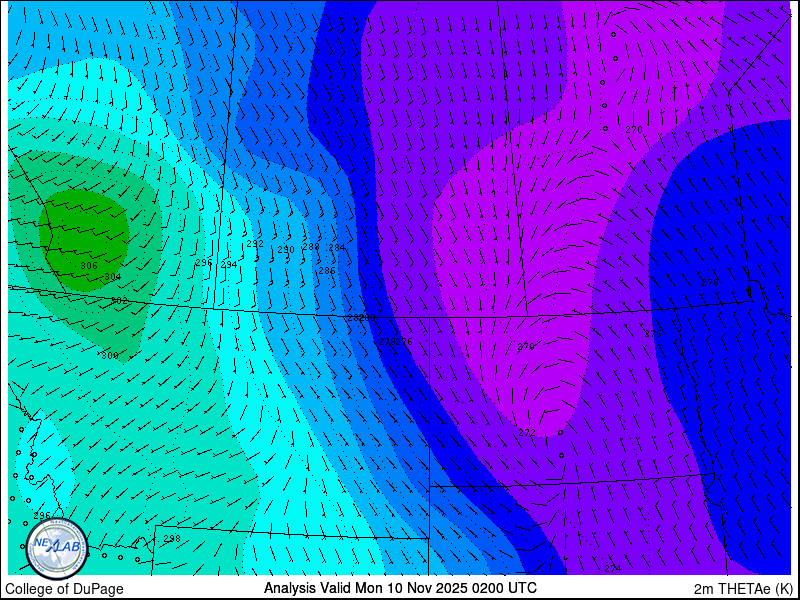Select the 306 contour label
The height and width of the screenshot is (600, 800).
[89, 265]
